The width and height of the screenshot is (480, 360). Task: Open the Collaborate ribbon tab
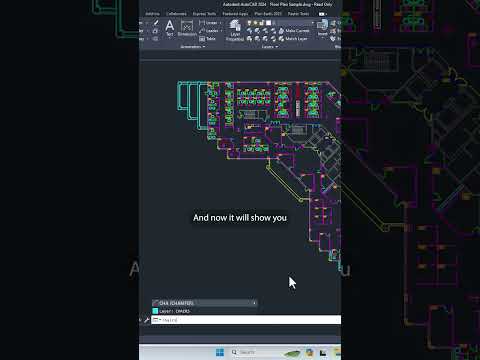[x=176, y=14]
